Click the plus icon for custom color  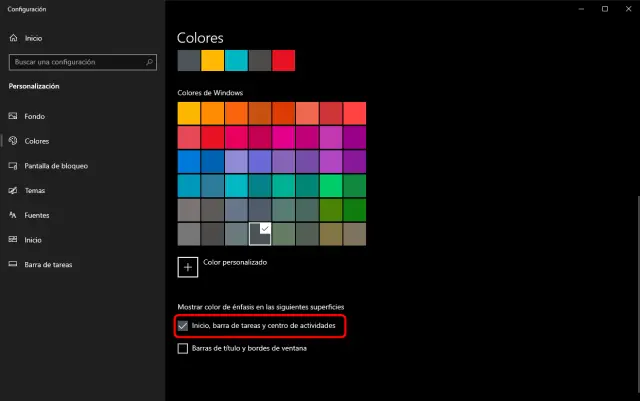[x=188, y=266]
